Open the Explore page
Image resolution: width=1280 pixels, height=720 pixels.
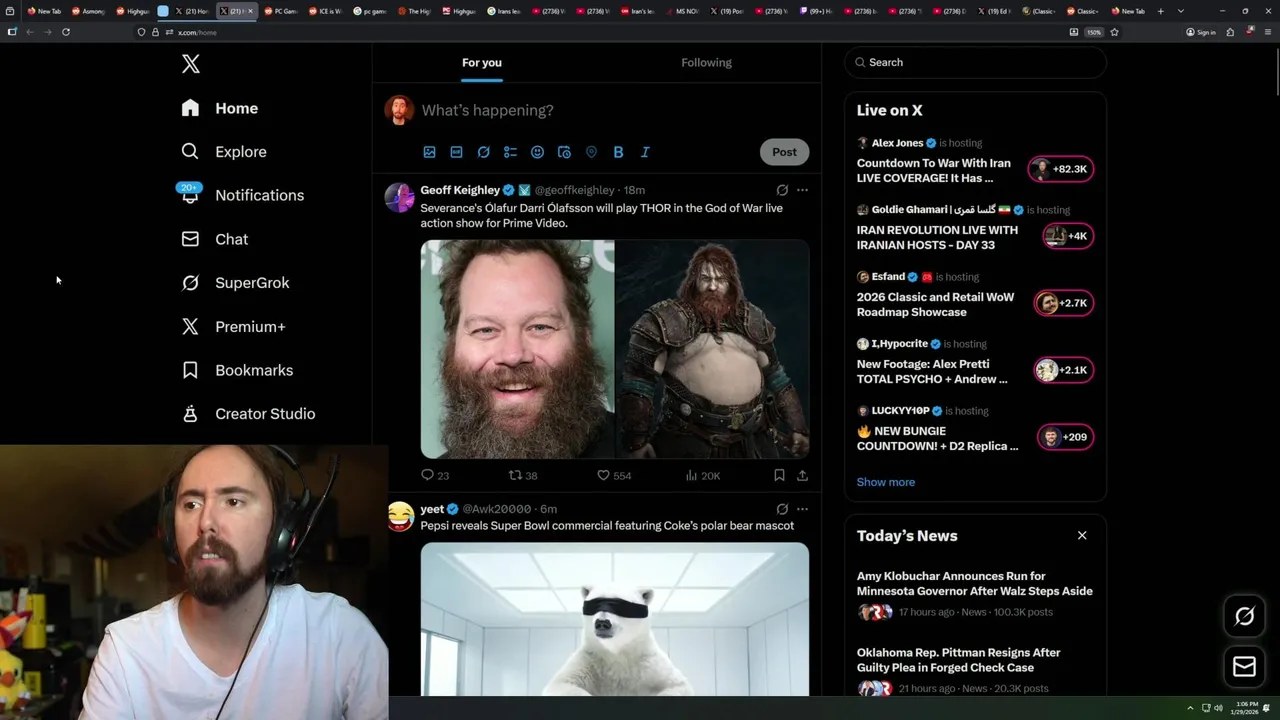pyautogui.click(x=224, y=152)
